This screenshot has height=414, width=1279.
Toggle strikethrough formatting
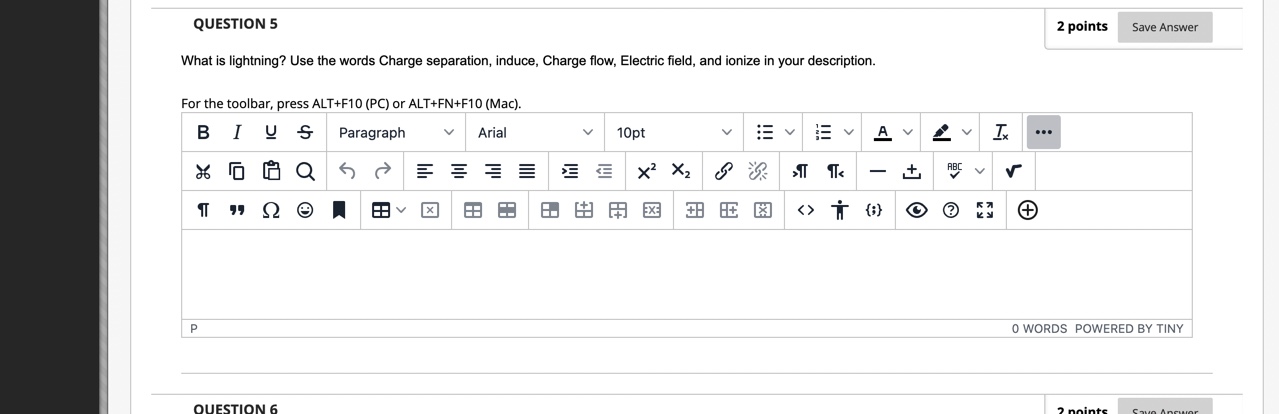(x=304, y=133)
